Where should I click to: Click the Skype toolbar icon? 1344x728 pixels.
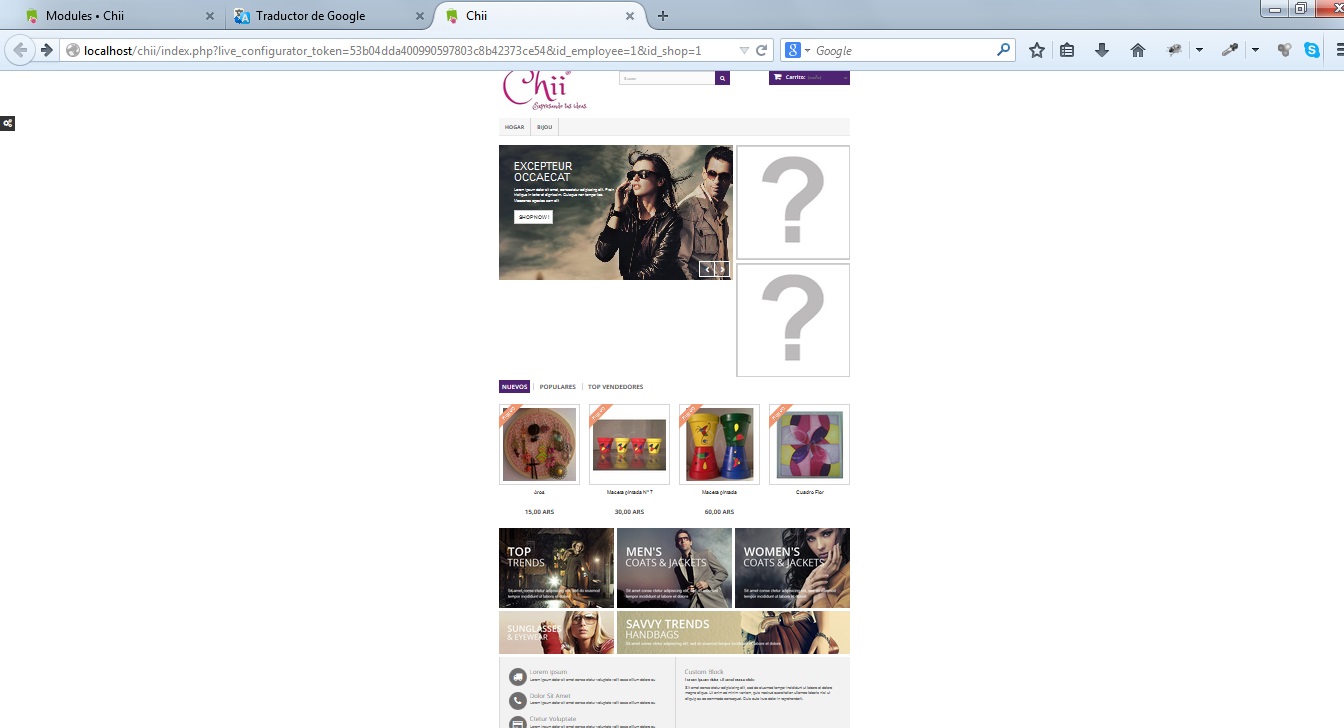pyautogui.click(x=1312, y=50)
